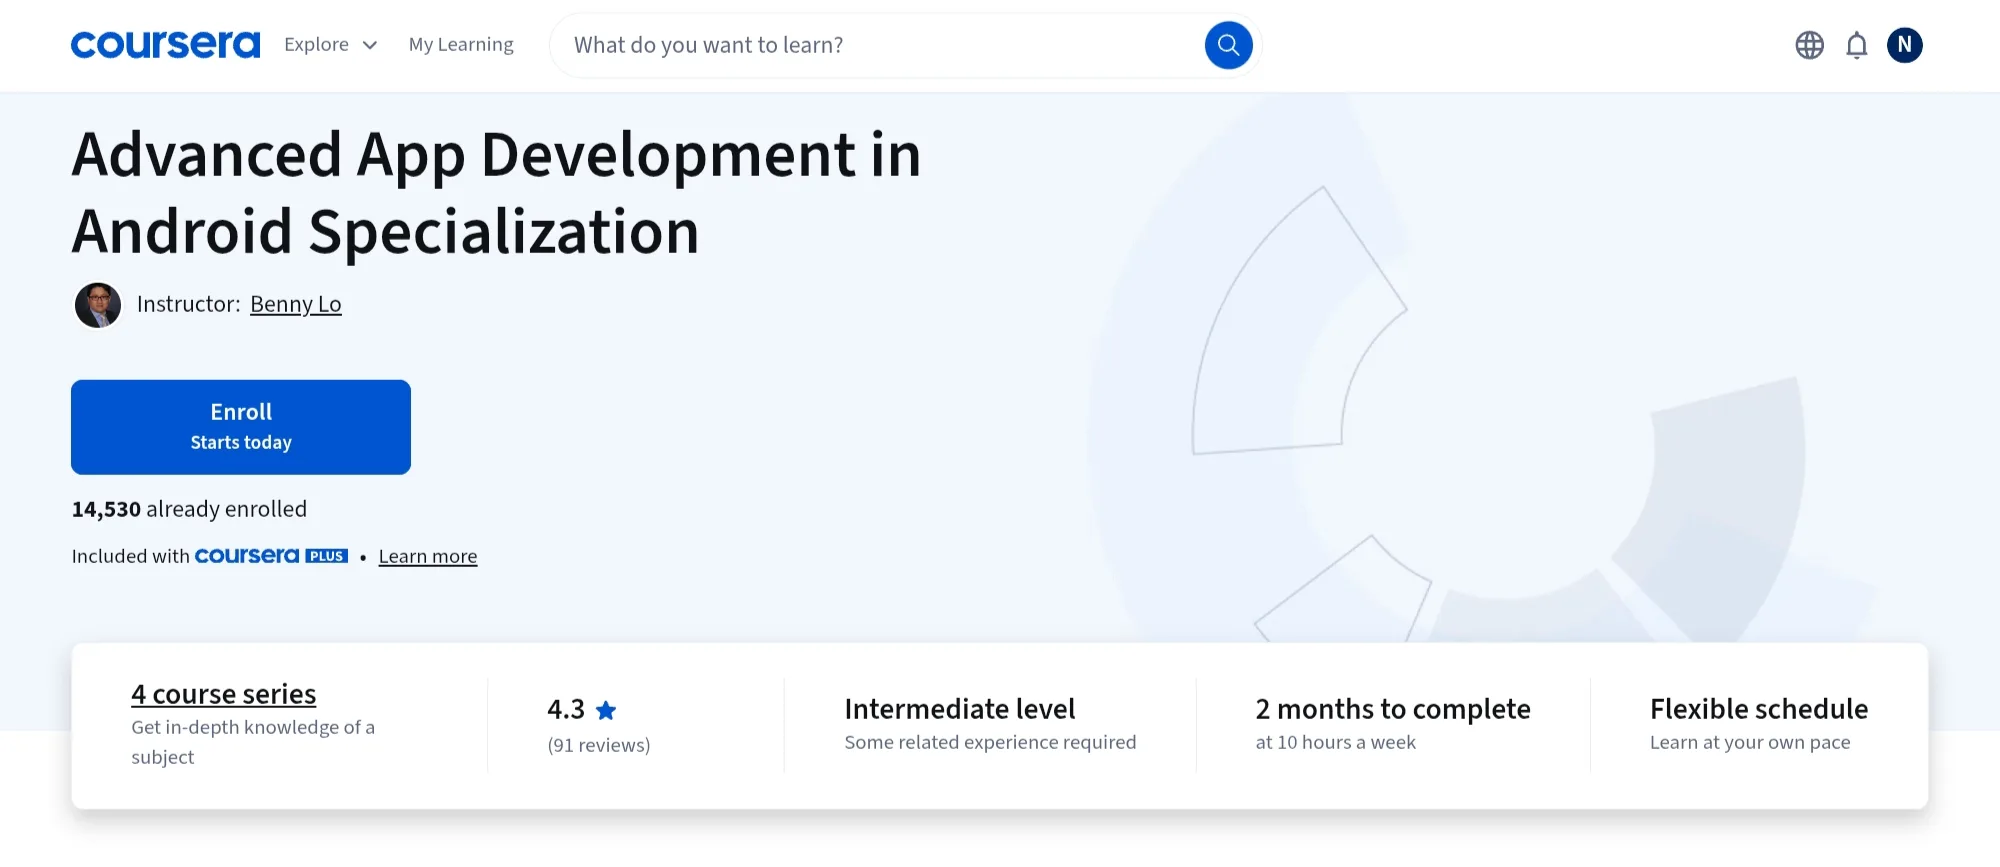Click the Coursera logo
The image size is (2000, 867).
tap(165, 45)
